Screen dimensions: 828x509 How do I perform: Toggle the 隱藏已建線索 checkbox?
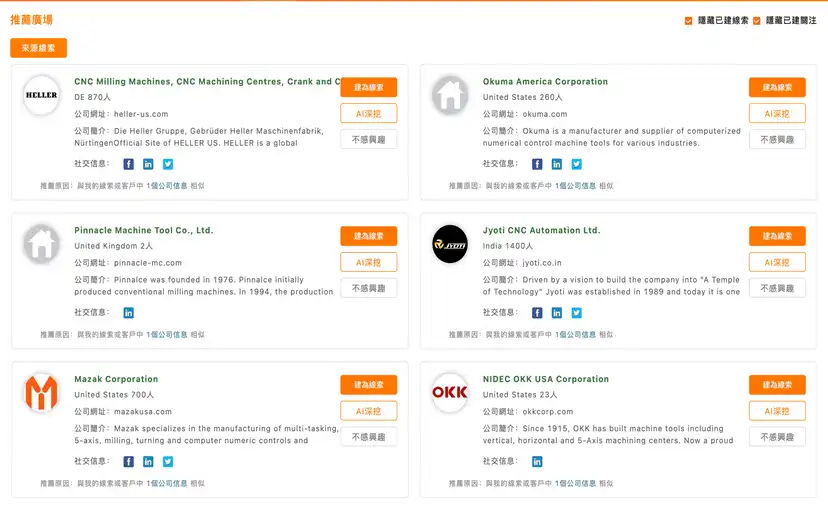(688, 21)
